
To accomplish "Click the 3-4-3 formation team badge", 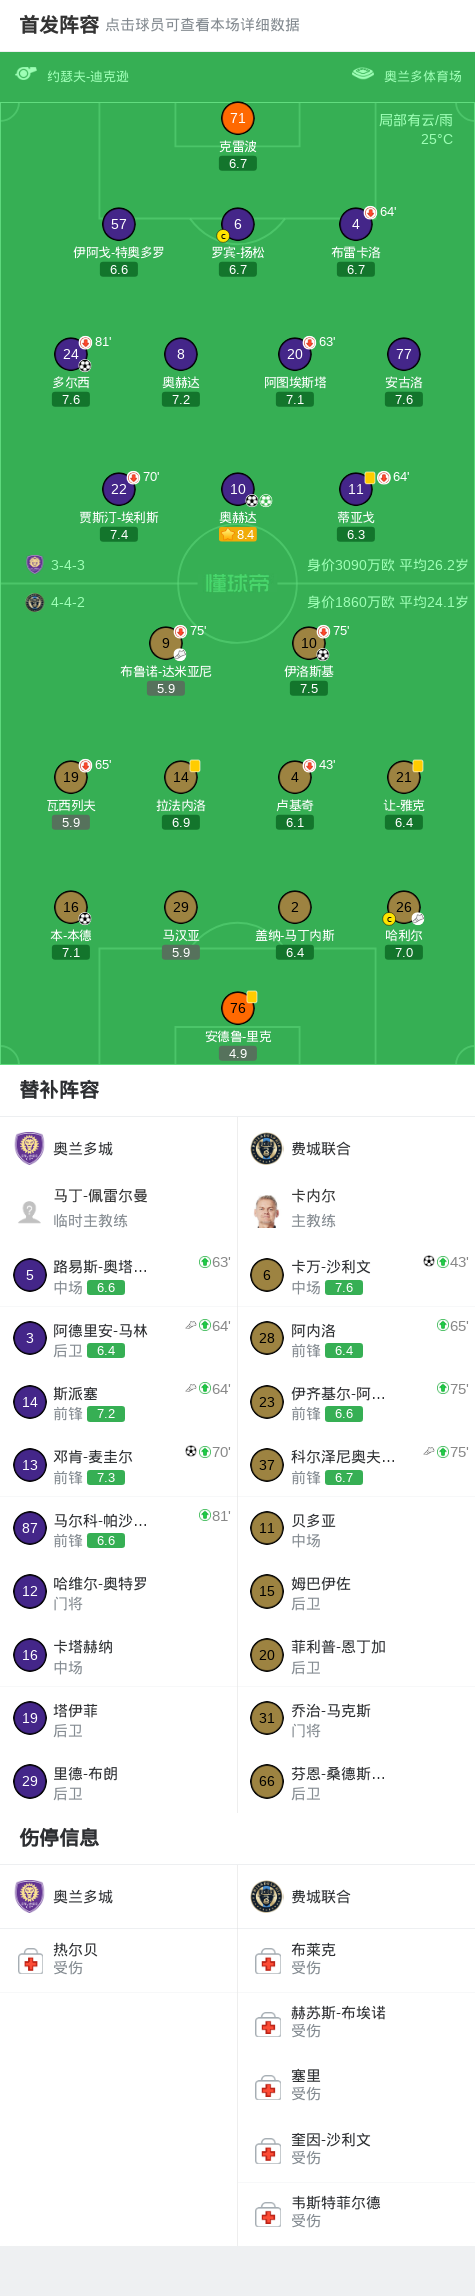I will tap(35, 564).
